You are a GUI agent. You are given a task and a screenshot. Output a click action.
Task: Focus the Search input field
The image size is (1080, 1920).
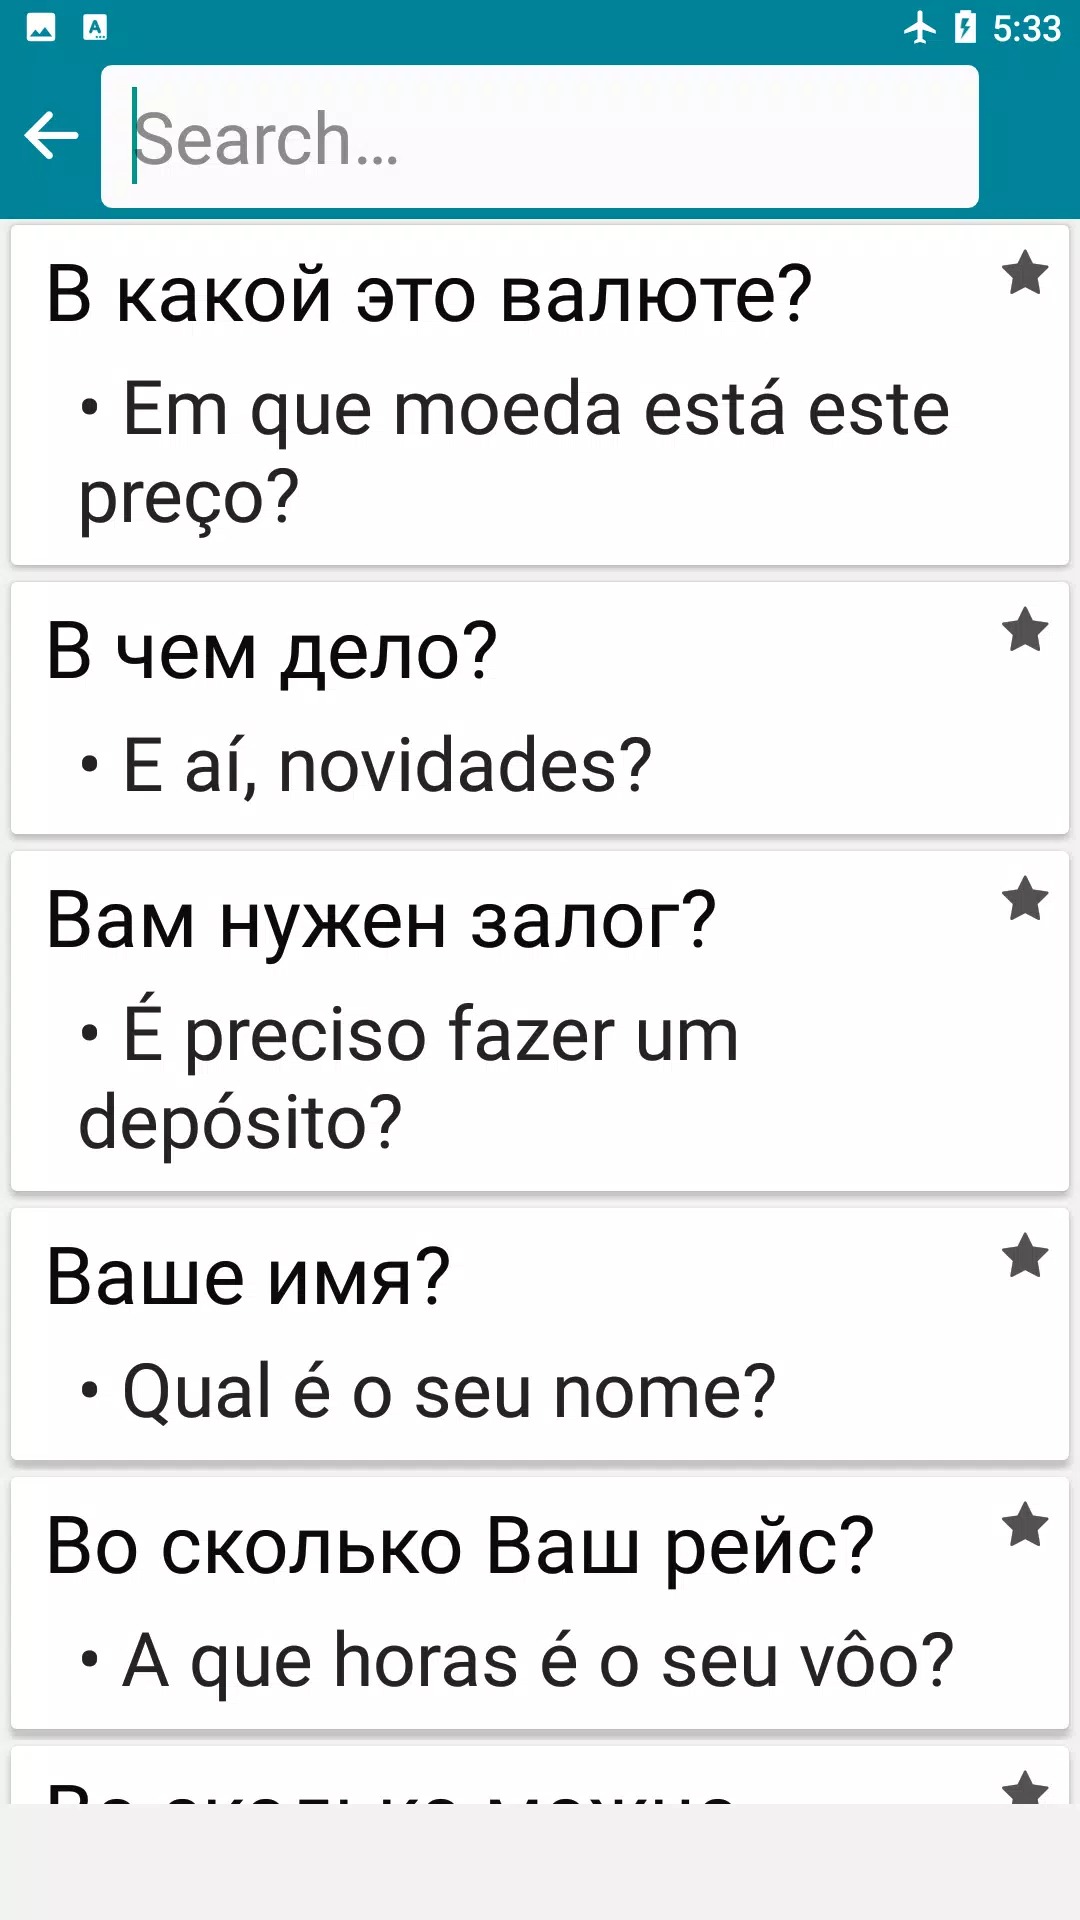540,137
